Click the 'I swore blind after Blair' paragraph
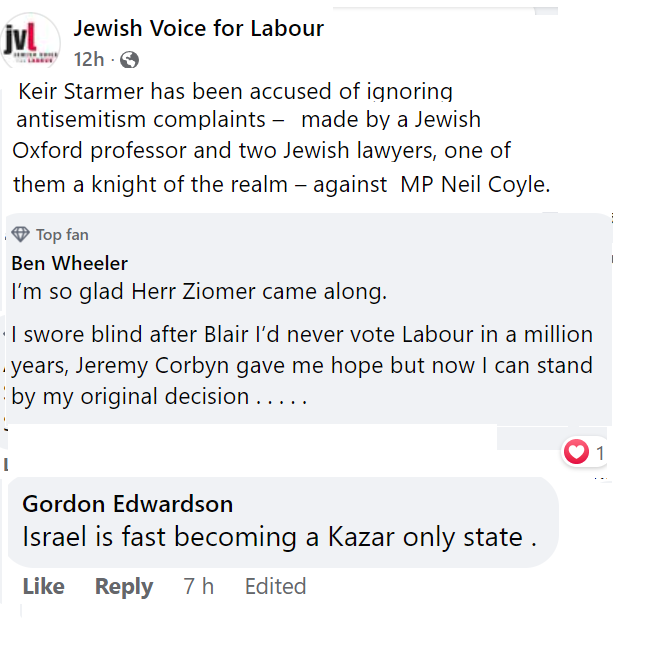Image resolution: width=658 pixels, height=652 pixels. point(301,364)
